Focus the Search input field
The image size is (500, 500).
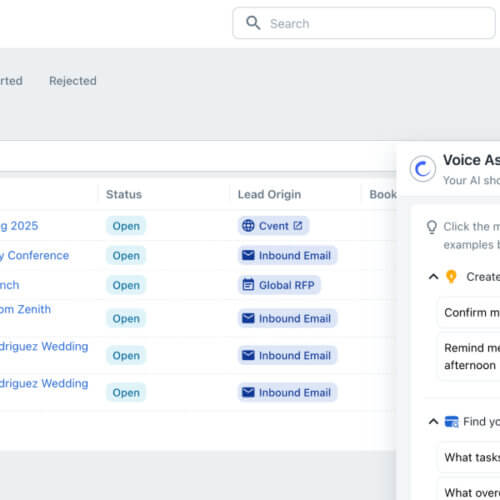(364, 23)
